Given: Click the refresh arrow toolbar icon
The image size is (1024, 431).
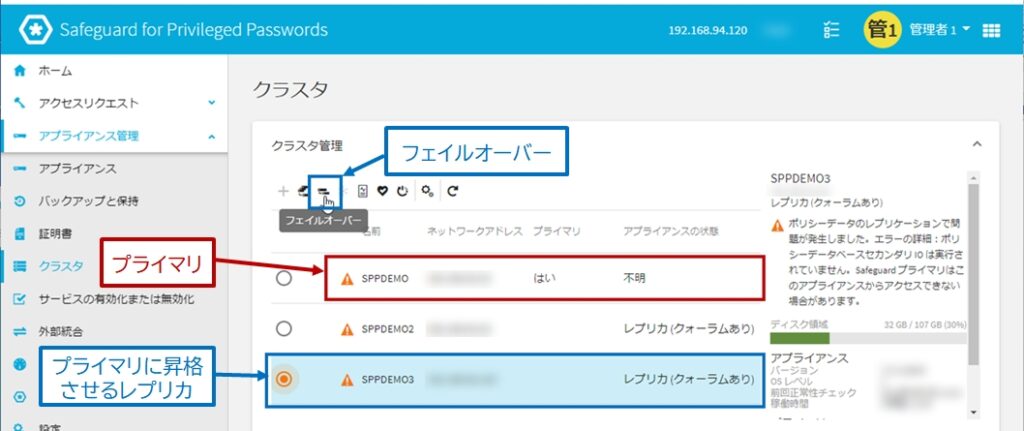Looking at the screenshot, I should pyautogui.click(x=453, y=191).
